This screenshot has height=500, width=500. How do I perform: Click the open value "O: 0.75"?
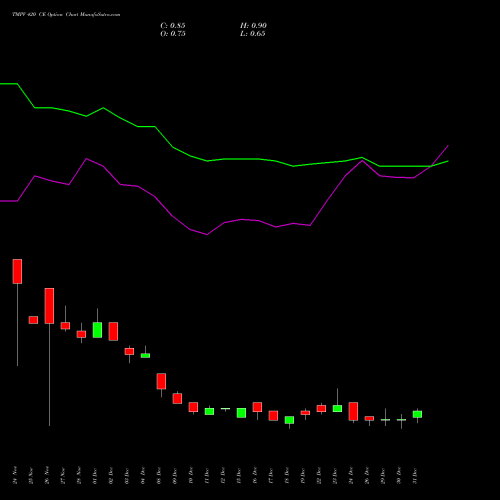point(173,34)
